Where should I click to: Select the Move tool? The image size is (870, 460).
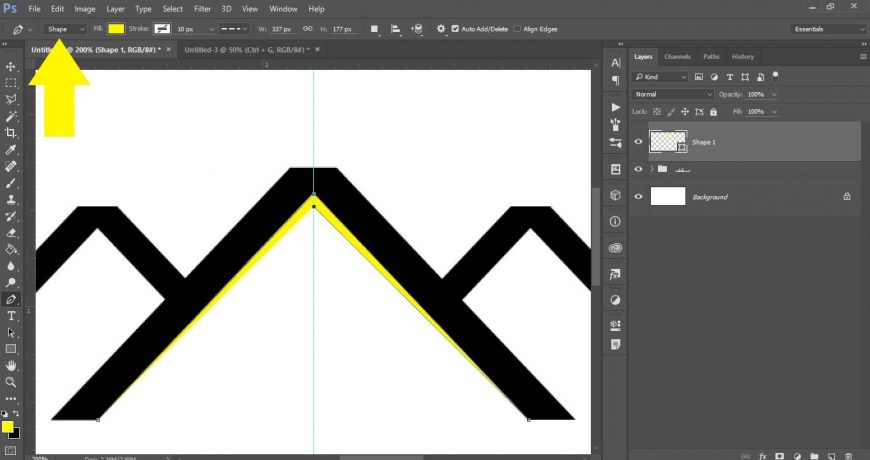tap(11, 66)
